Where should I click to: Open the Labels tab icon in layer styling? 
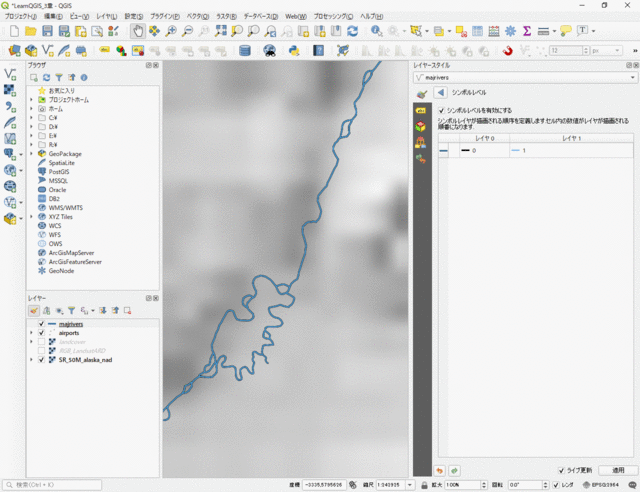pos(421,110)
